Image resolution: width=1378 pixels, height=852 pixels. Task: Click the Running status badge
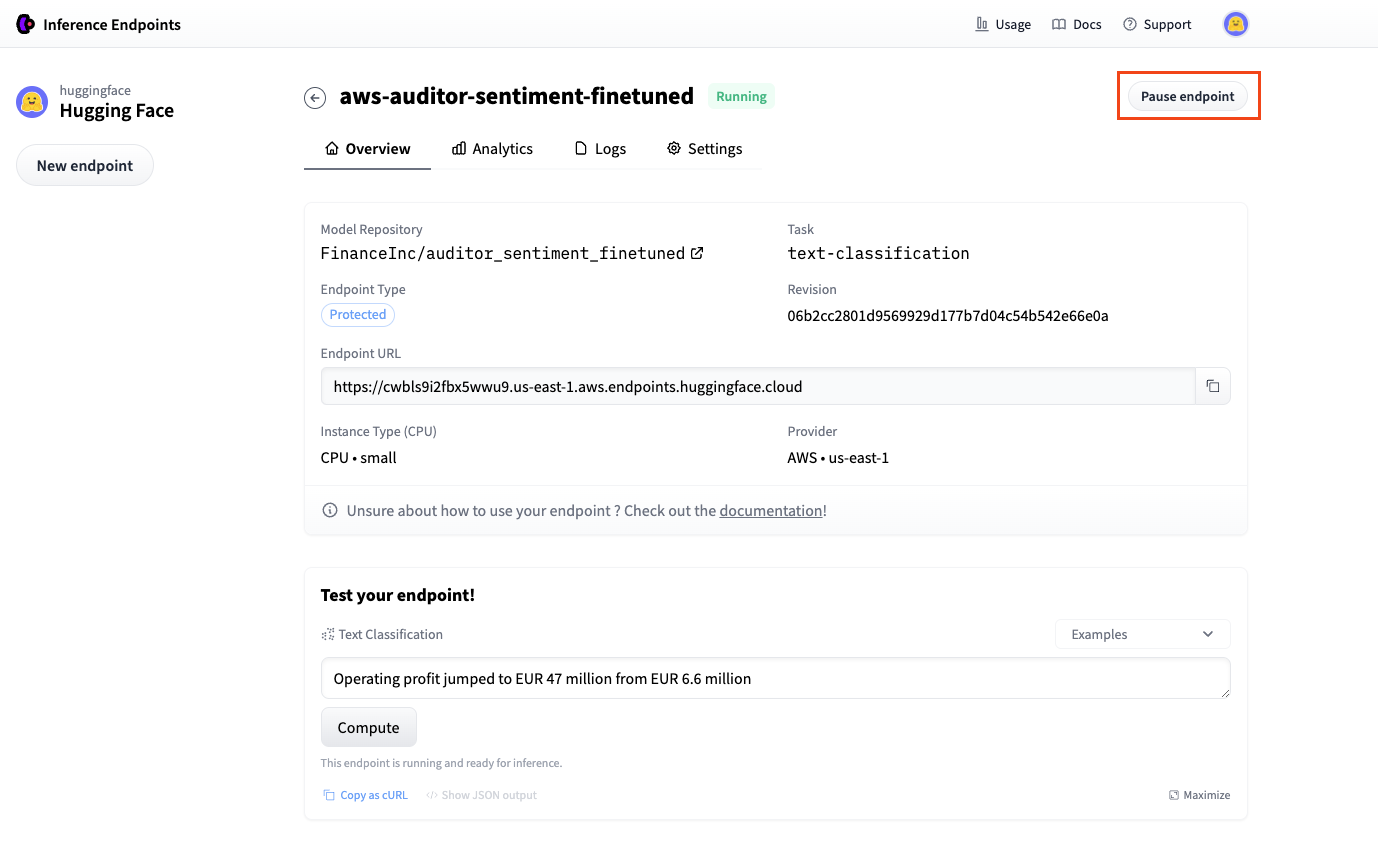741,97
